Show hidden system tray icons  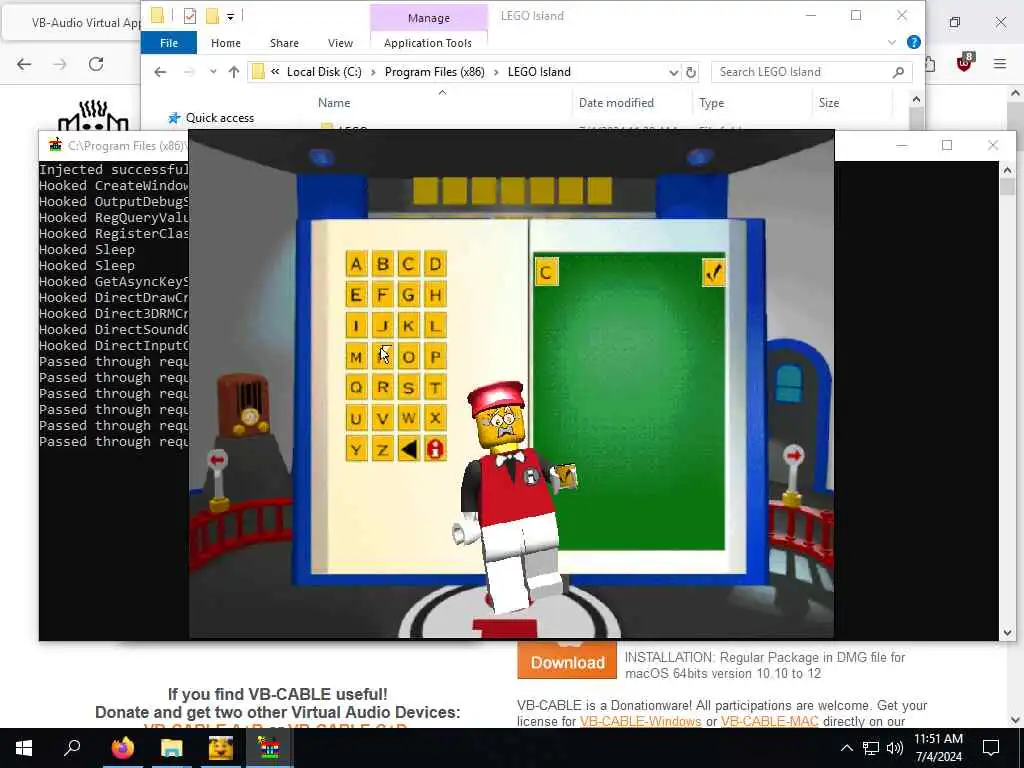(x=846, y=748)
